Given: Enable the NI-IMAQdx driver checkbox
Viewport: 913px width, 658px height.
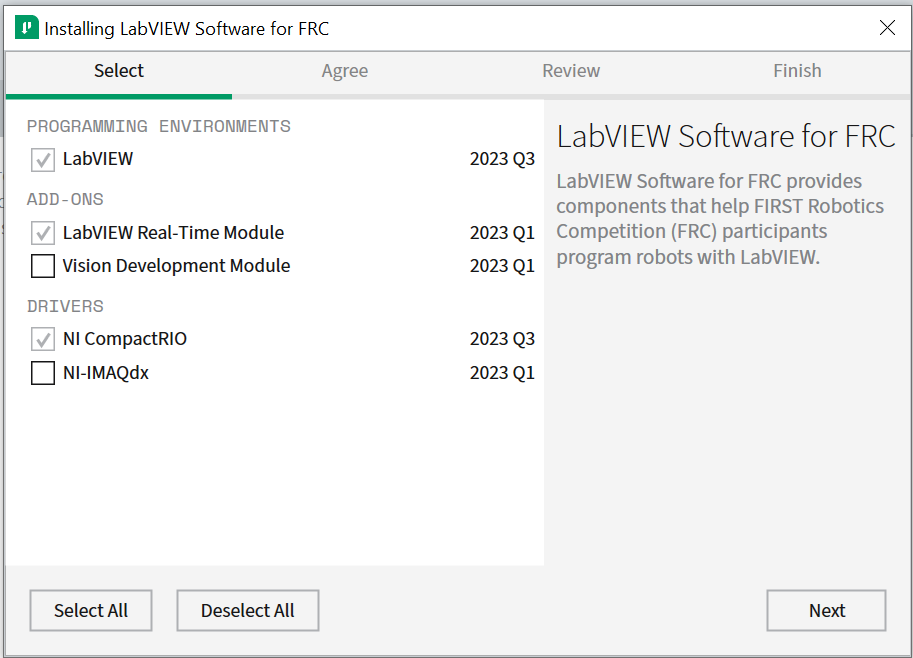Looking at the screenshot, I should pos(42,372).
